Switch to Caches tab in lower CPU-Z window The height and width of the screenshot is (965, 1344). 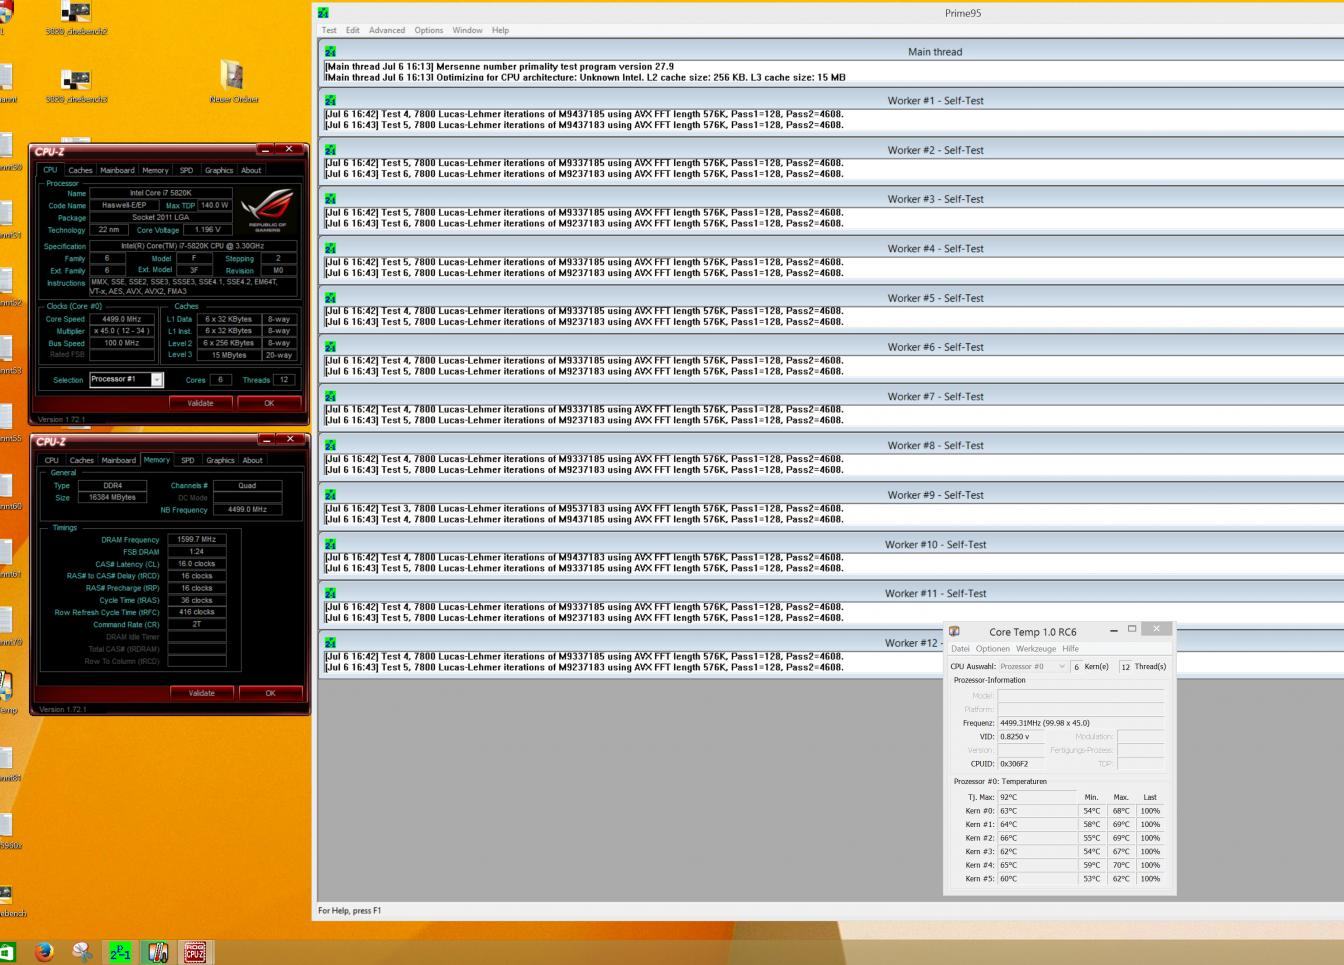81,460
